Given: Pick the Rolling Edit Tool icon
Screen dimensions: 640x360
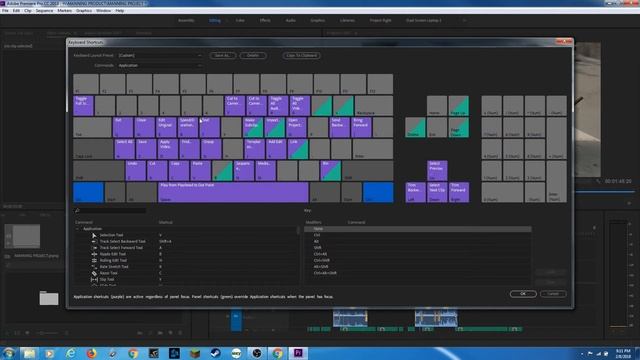Looking at the screenshot, I should pyautogui.click(x=94, y=260).
